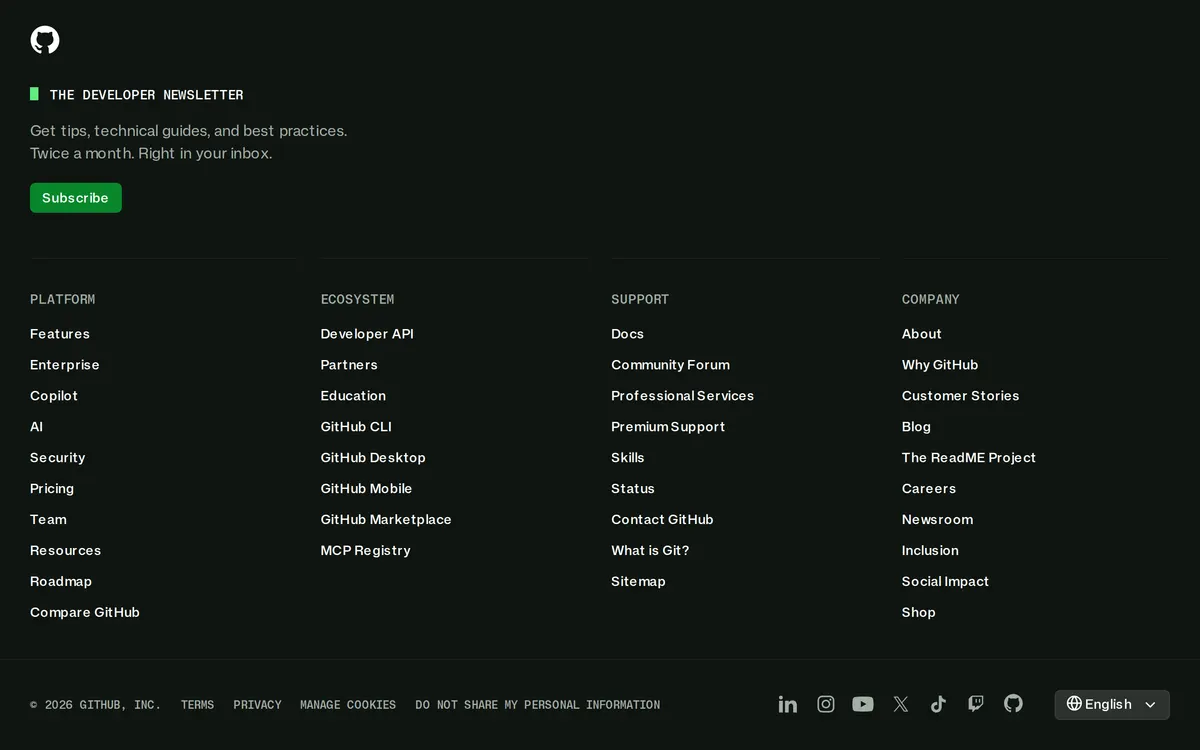Open the Docs link
1200x750 pixels.
[x=628, y=334]
